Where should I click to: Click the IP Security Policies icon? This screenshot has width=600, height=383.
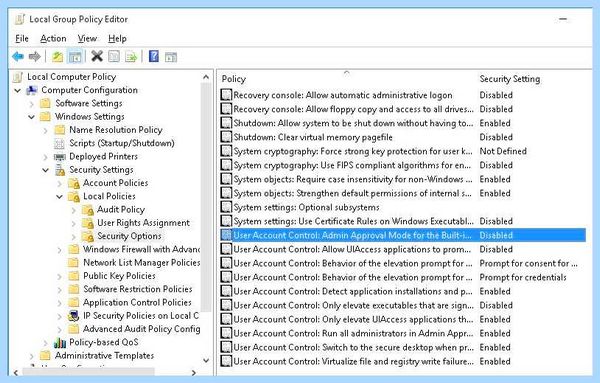coord(73,316)
